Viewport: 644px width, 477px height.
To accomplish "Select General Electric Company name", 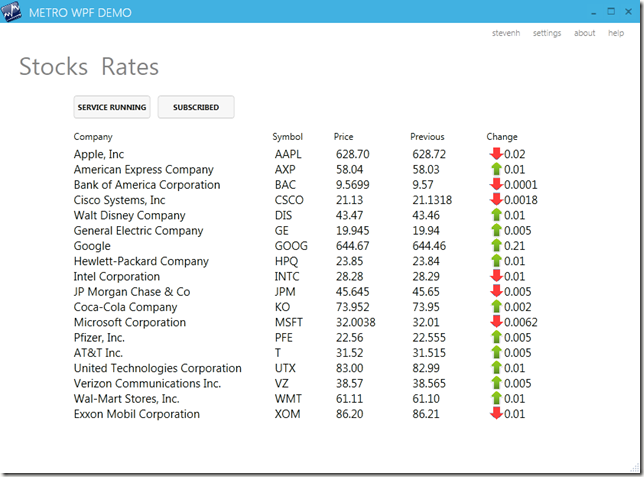I will pyautogui.click(x=138, y=230).
